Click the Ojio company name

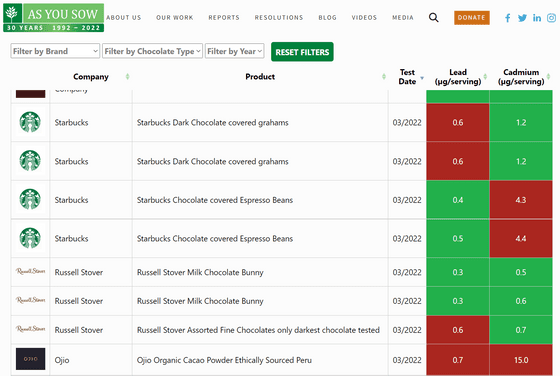point(62,360)
